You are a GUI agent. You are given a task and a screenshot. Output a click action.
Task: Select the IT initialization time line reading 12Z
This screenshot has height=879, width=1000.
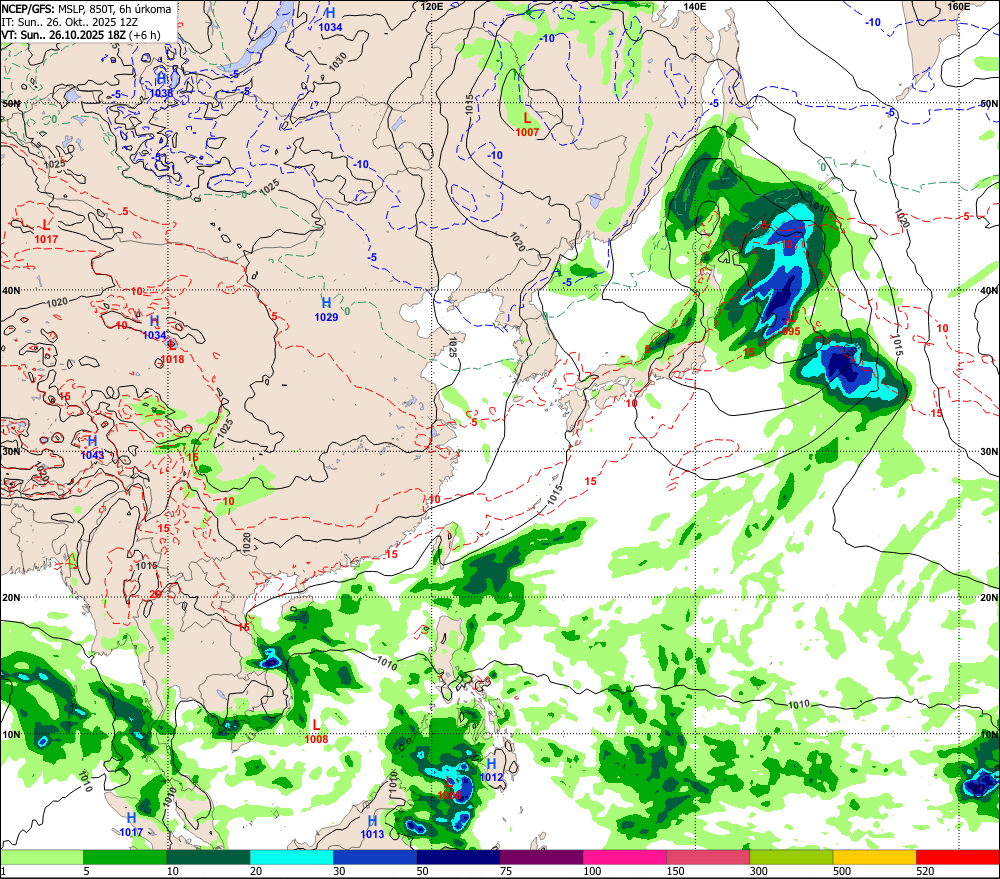pyautogui.click(x=70, y=22)
